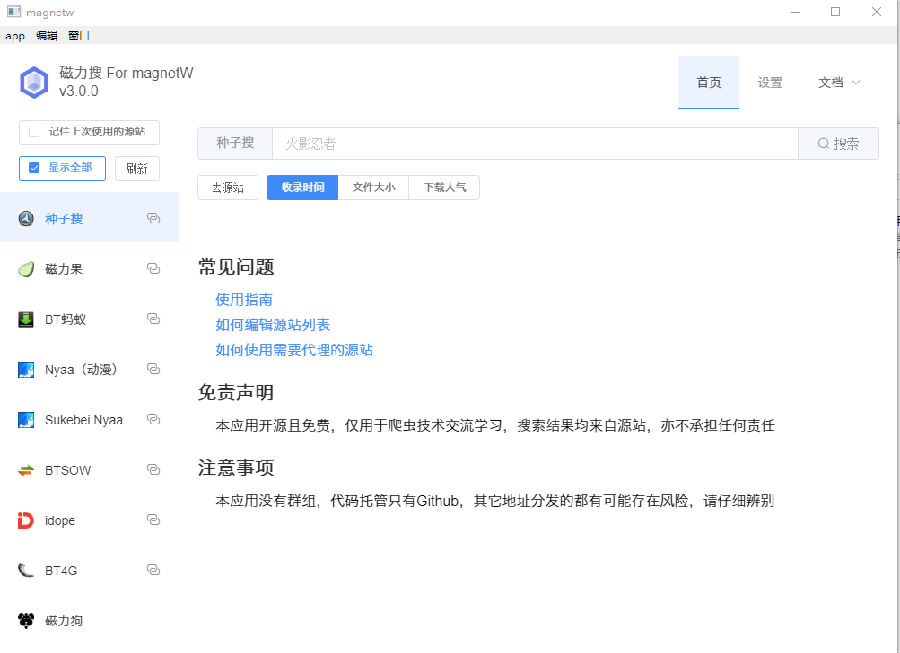Open 如何编辑源站列表 link
The width and height of the screenshot is (900, 653).
point(273,325)
